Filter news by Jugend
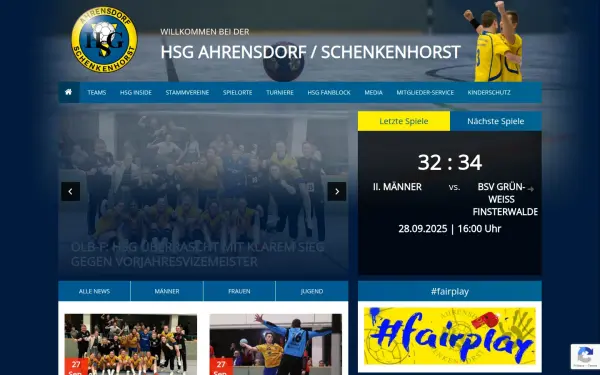 coord(312,291)
